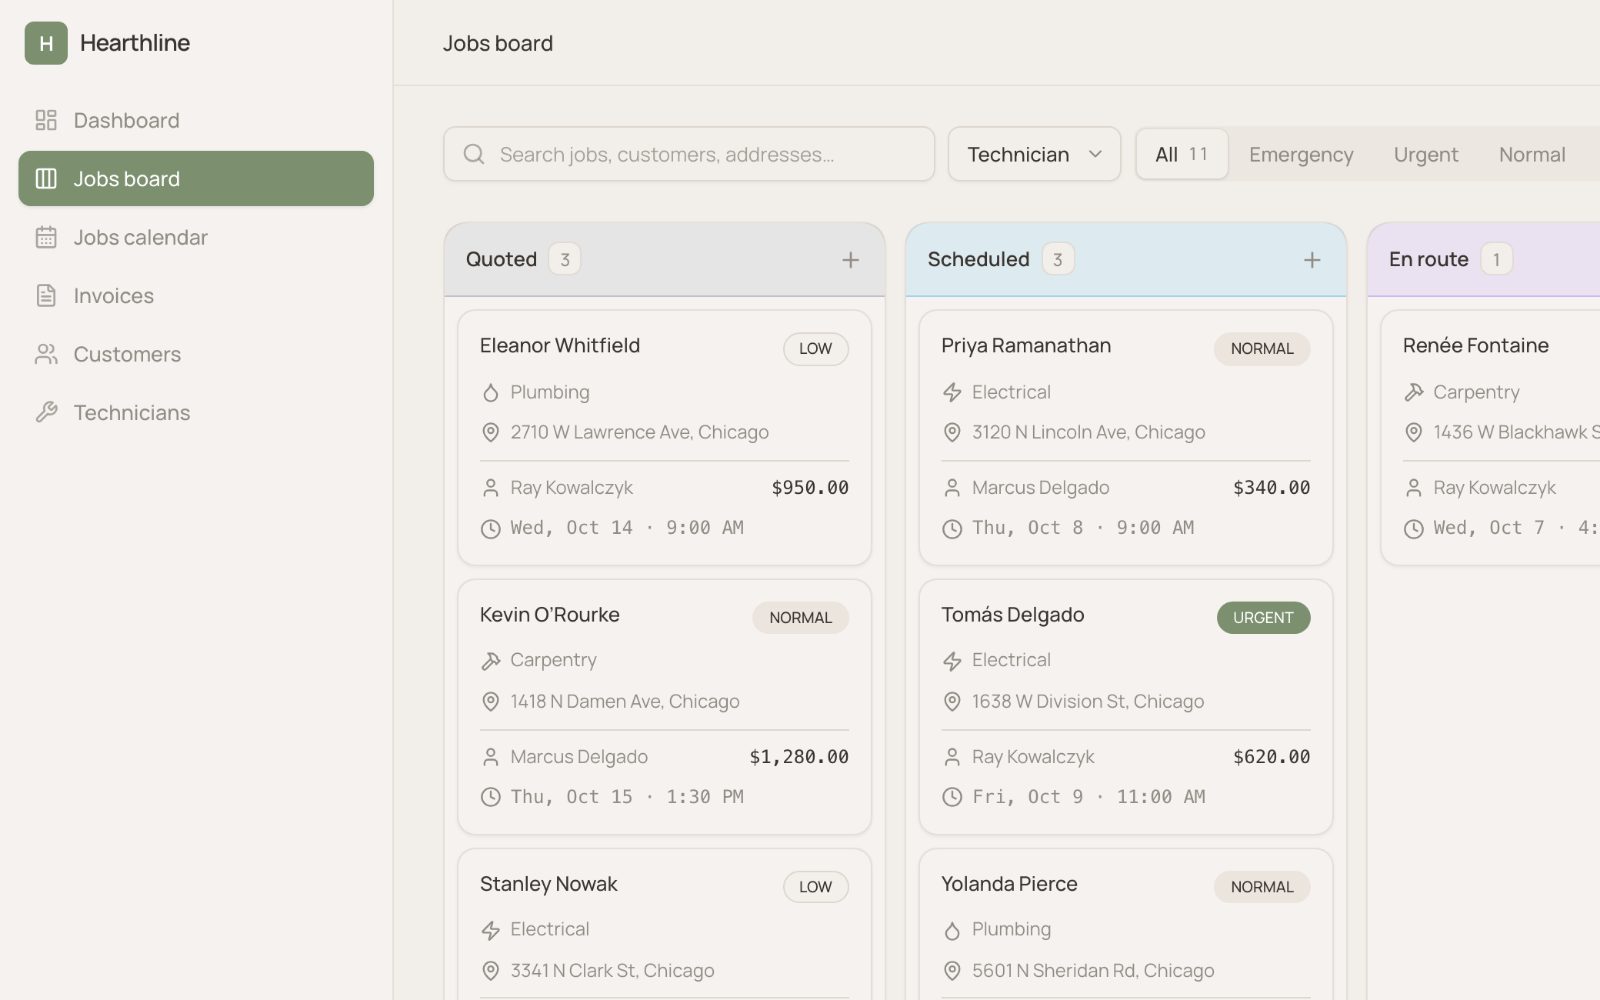Click the technician person icon on Priya Ramanathan's card

click(x=952, y=488)
